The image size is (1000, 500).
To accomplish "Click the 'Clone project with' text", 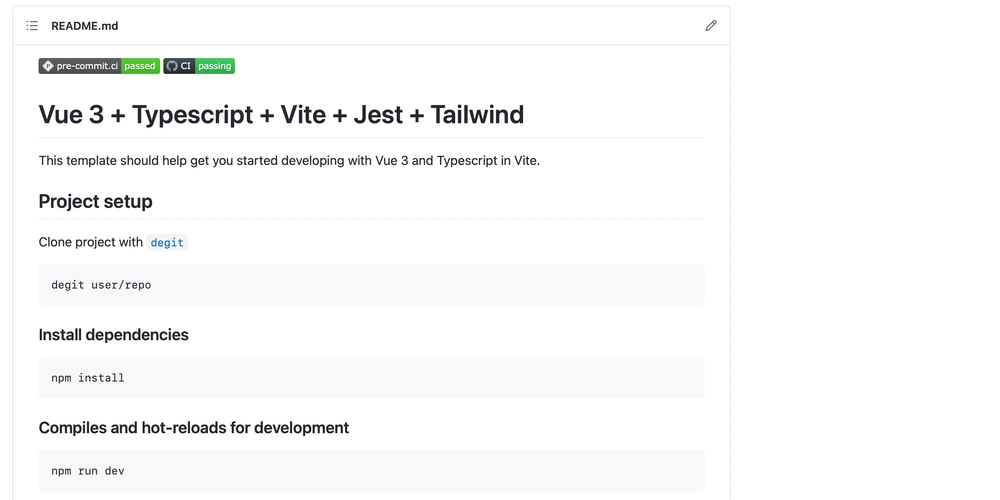I will [x=91, y=242].
